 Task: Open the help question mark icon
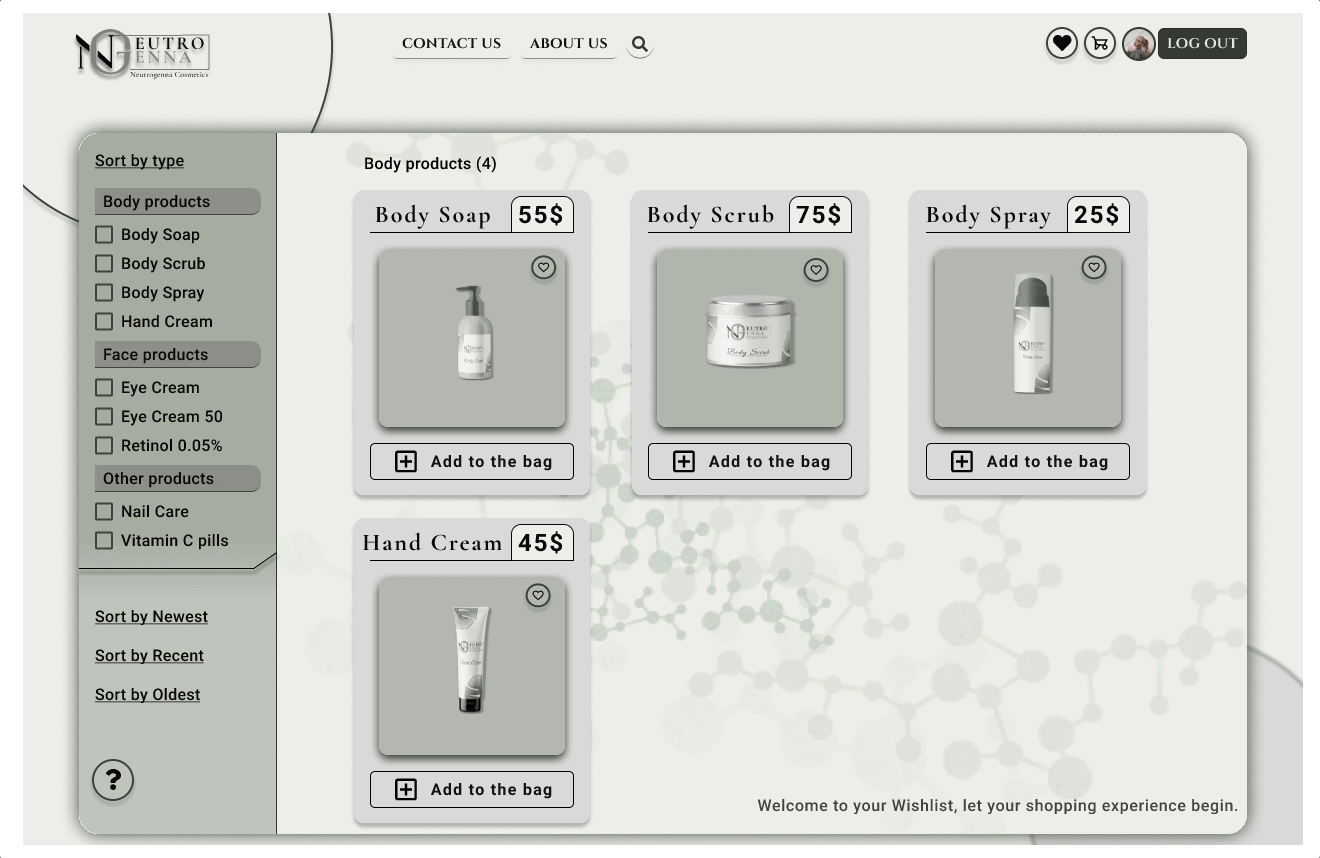(x=113, y=780)
